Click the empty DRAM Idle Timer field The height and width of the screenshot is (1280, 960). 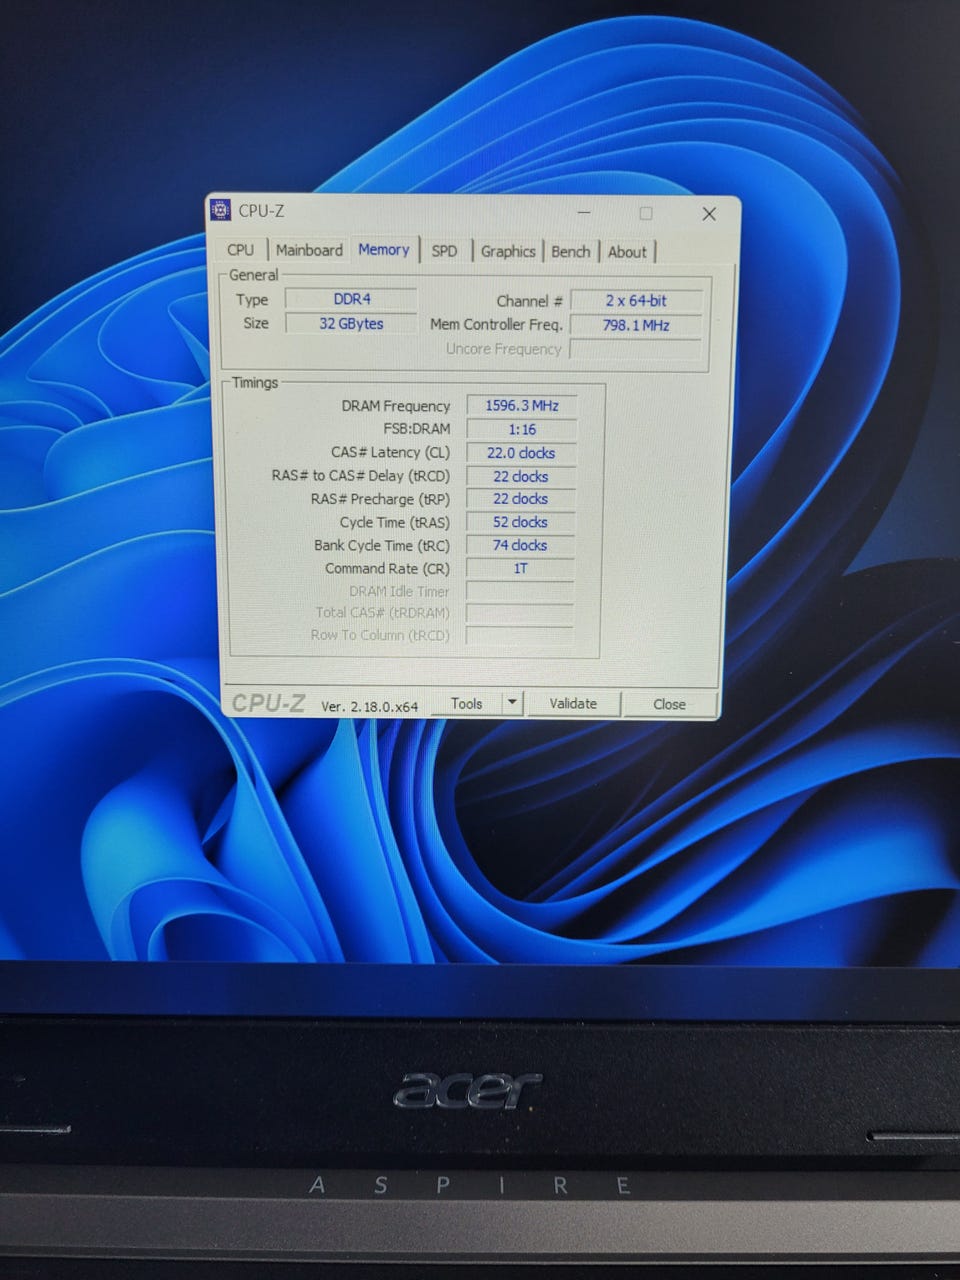(520, 591)
